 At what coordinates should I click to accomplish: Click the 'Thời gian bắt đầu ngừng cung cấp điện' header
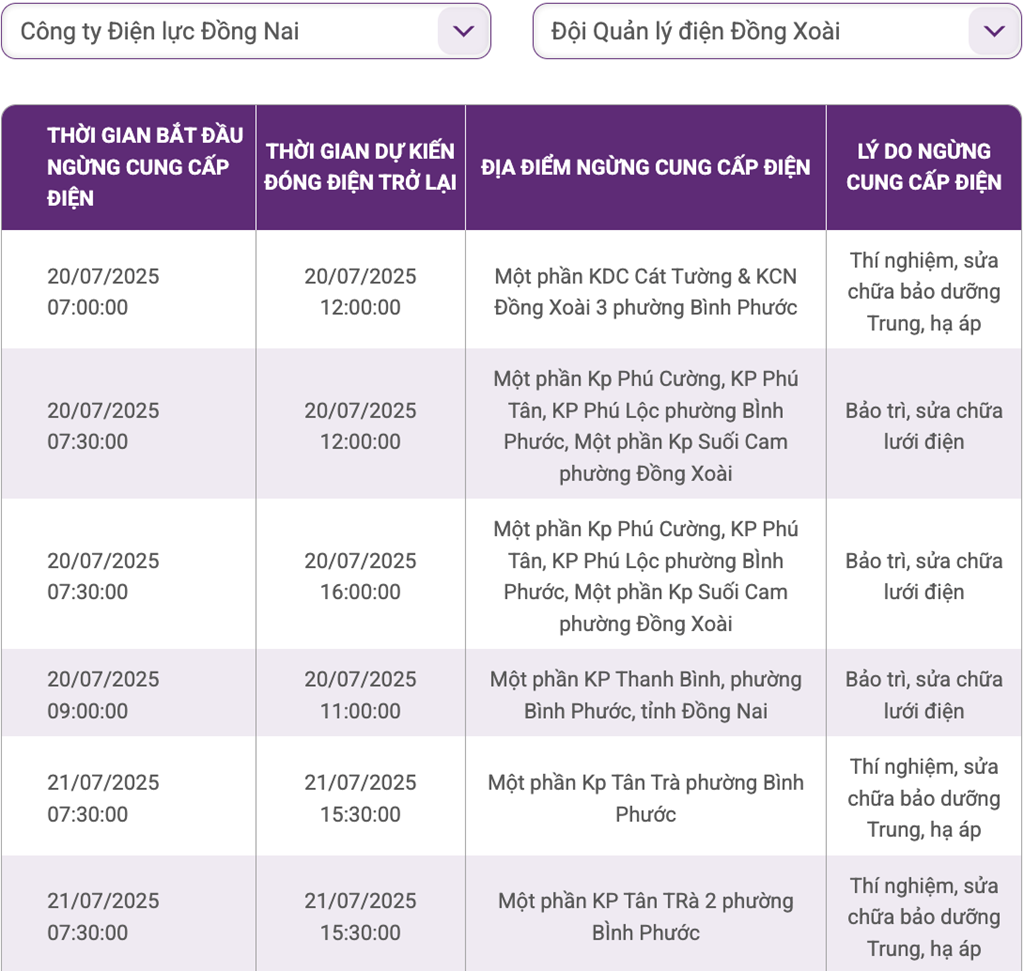point(129,167)
